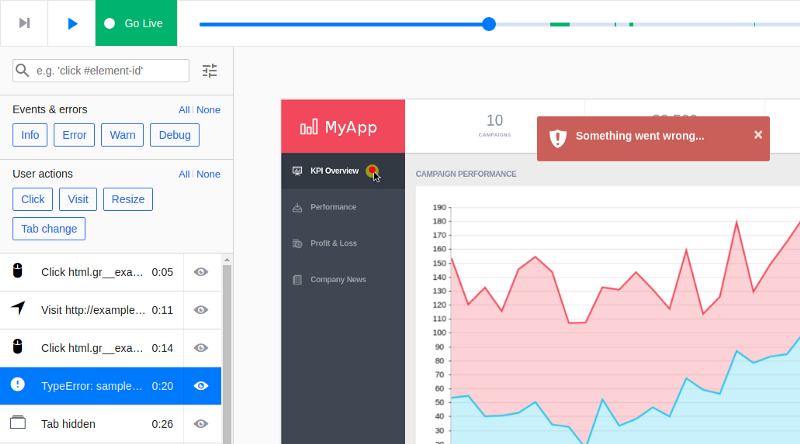Toggle eye icon for Visit event
This screenshot has width=800, height=444.
(x=201, y=310)
